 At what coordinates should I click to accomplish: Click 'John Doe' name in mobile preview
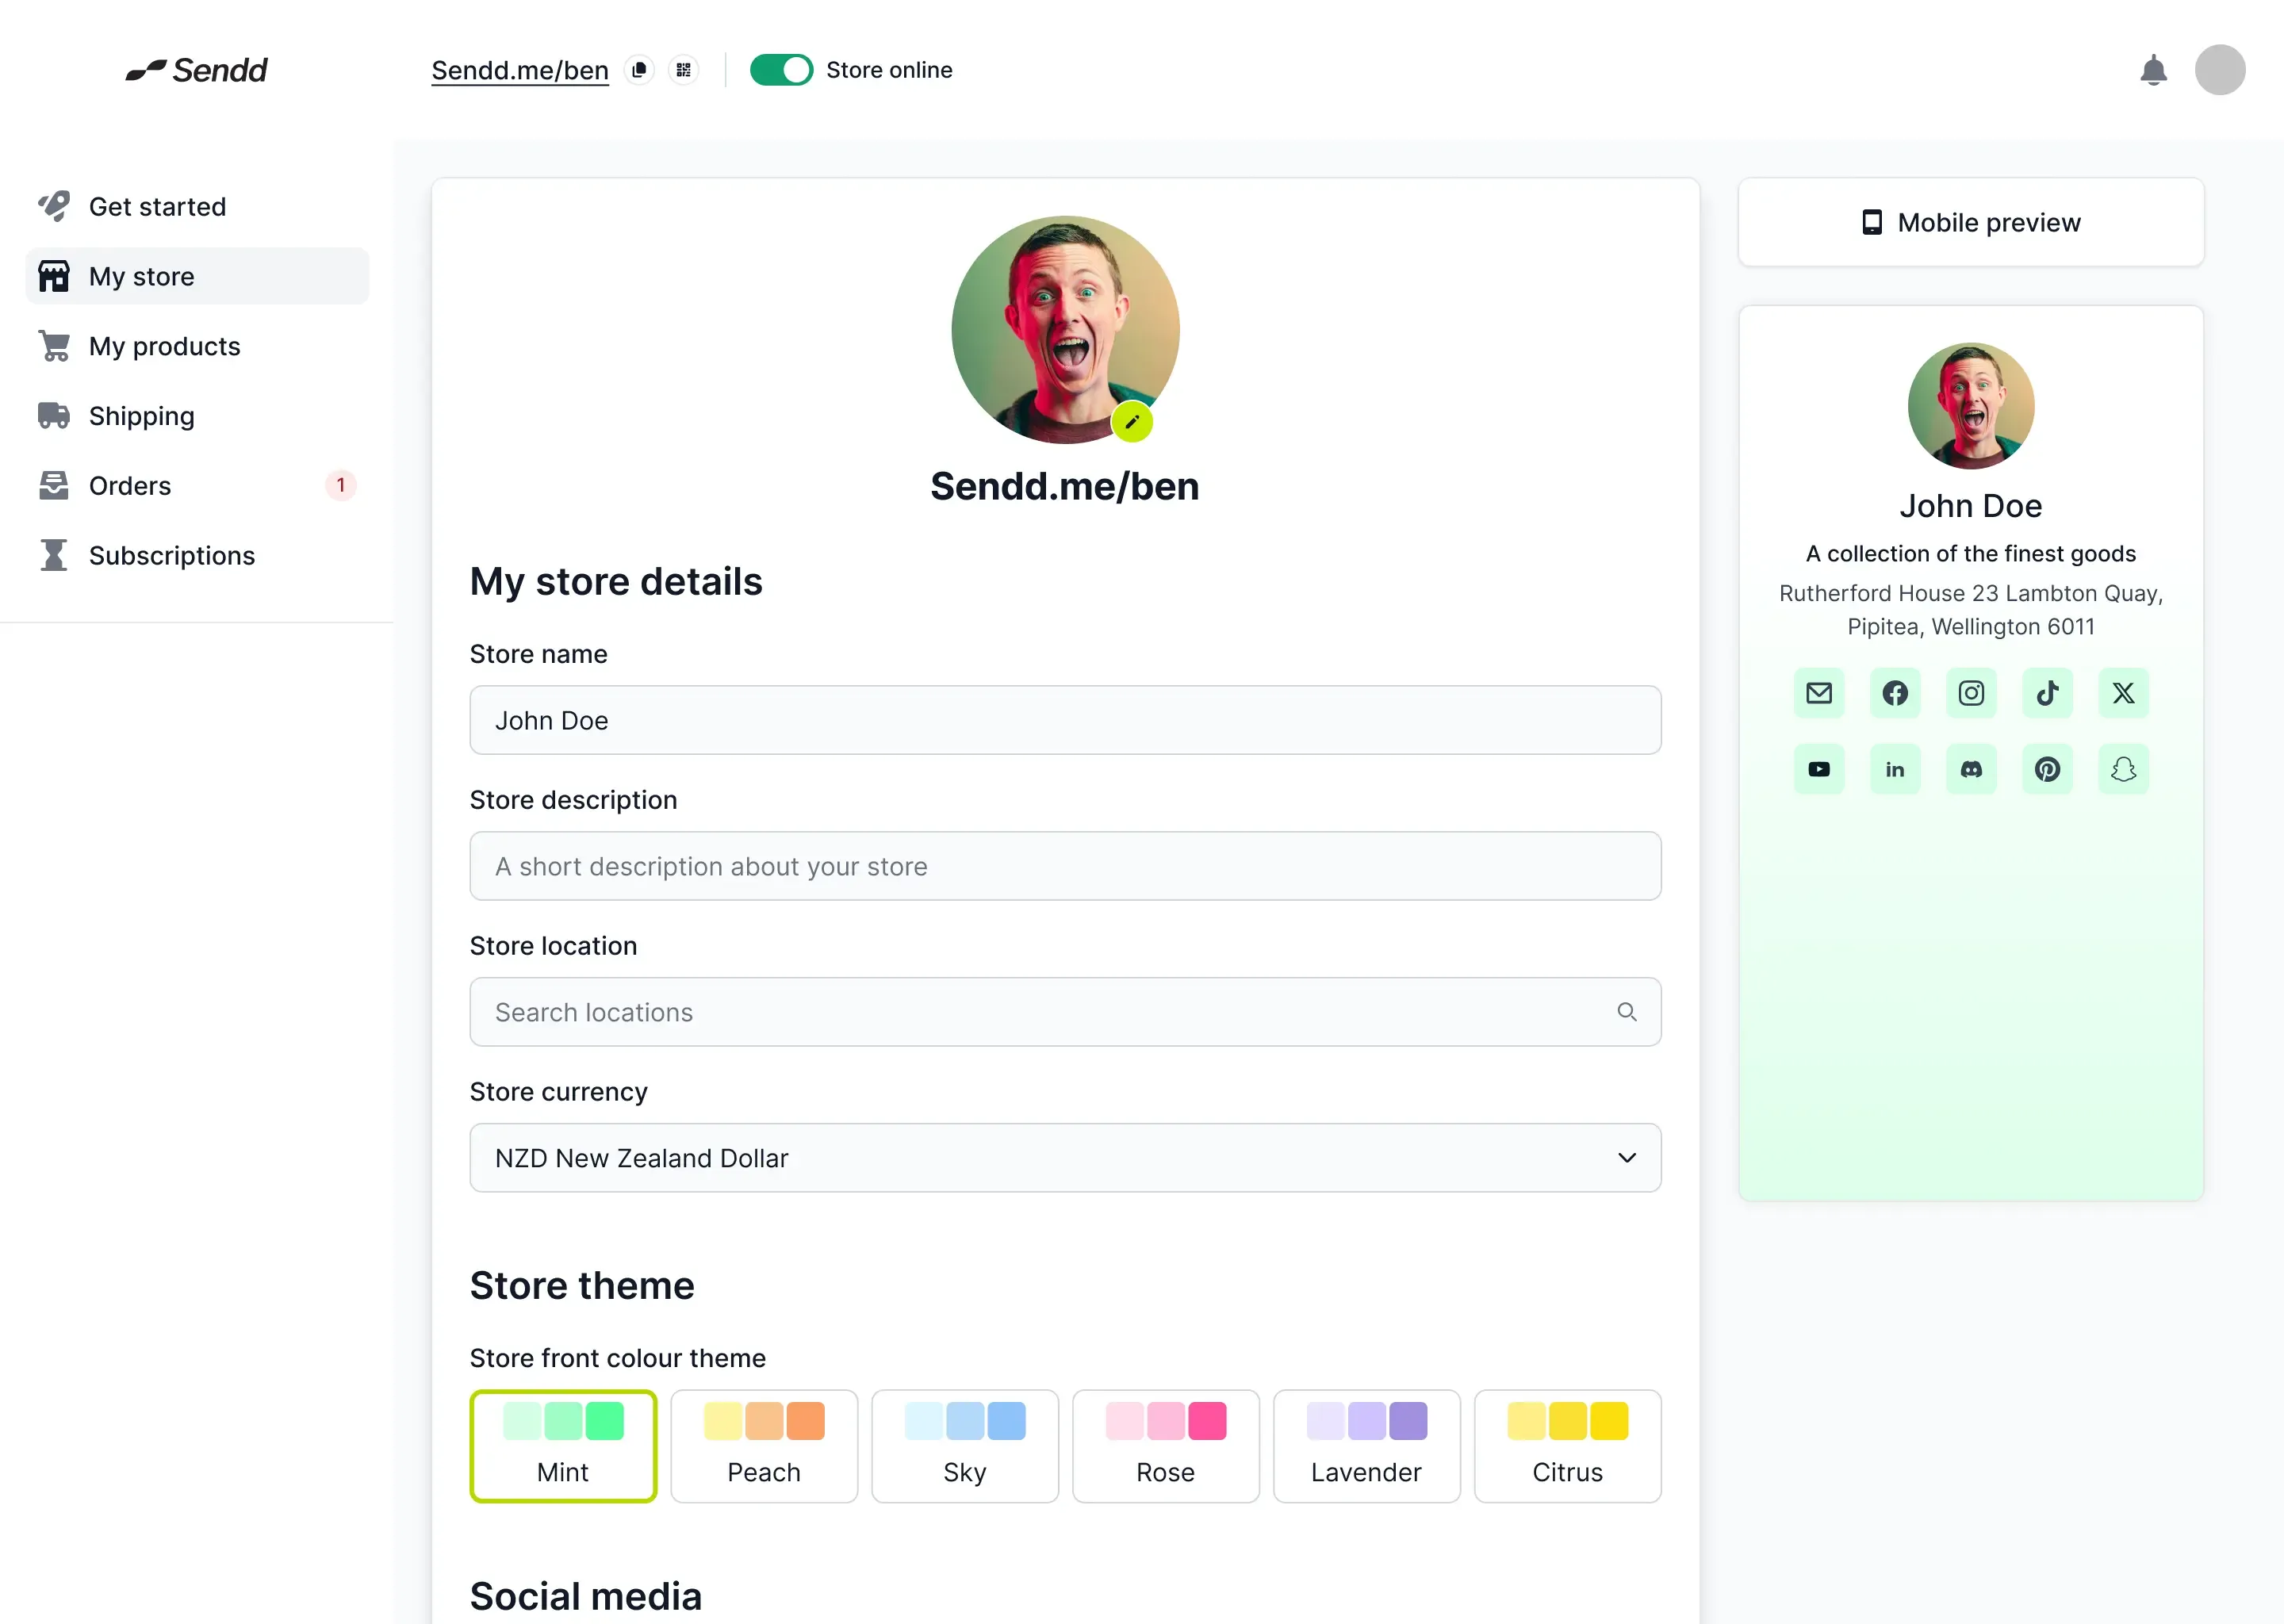[x=1970, y=506]
